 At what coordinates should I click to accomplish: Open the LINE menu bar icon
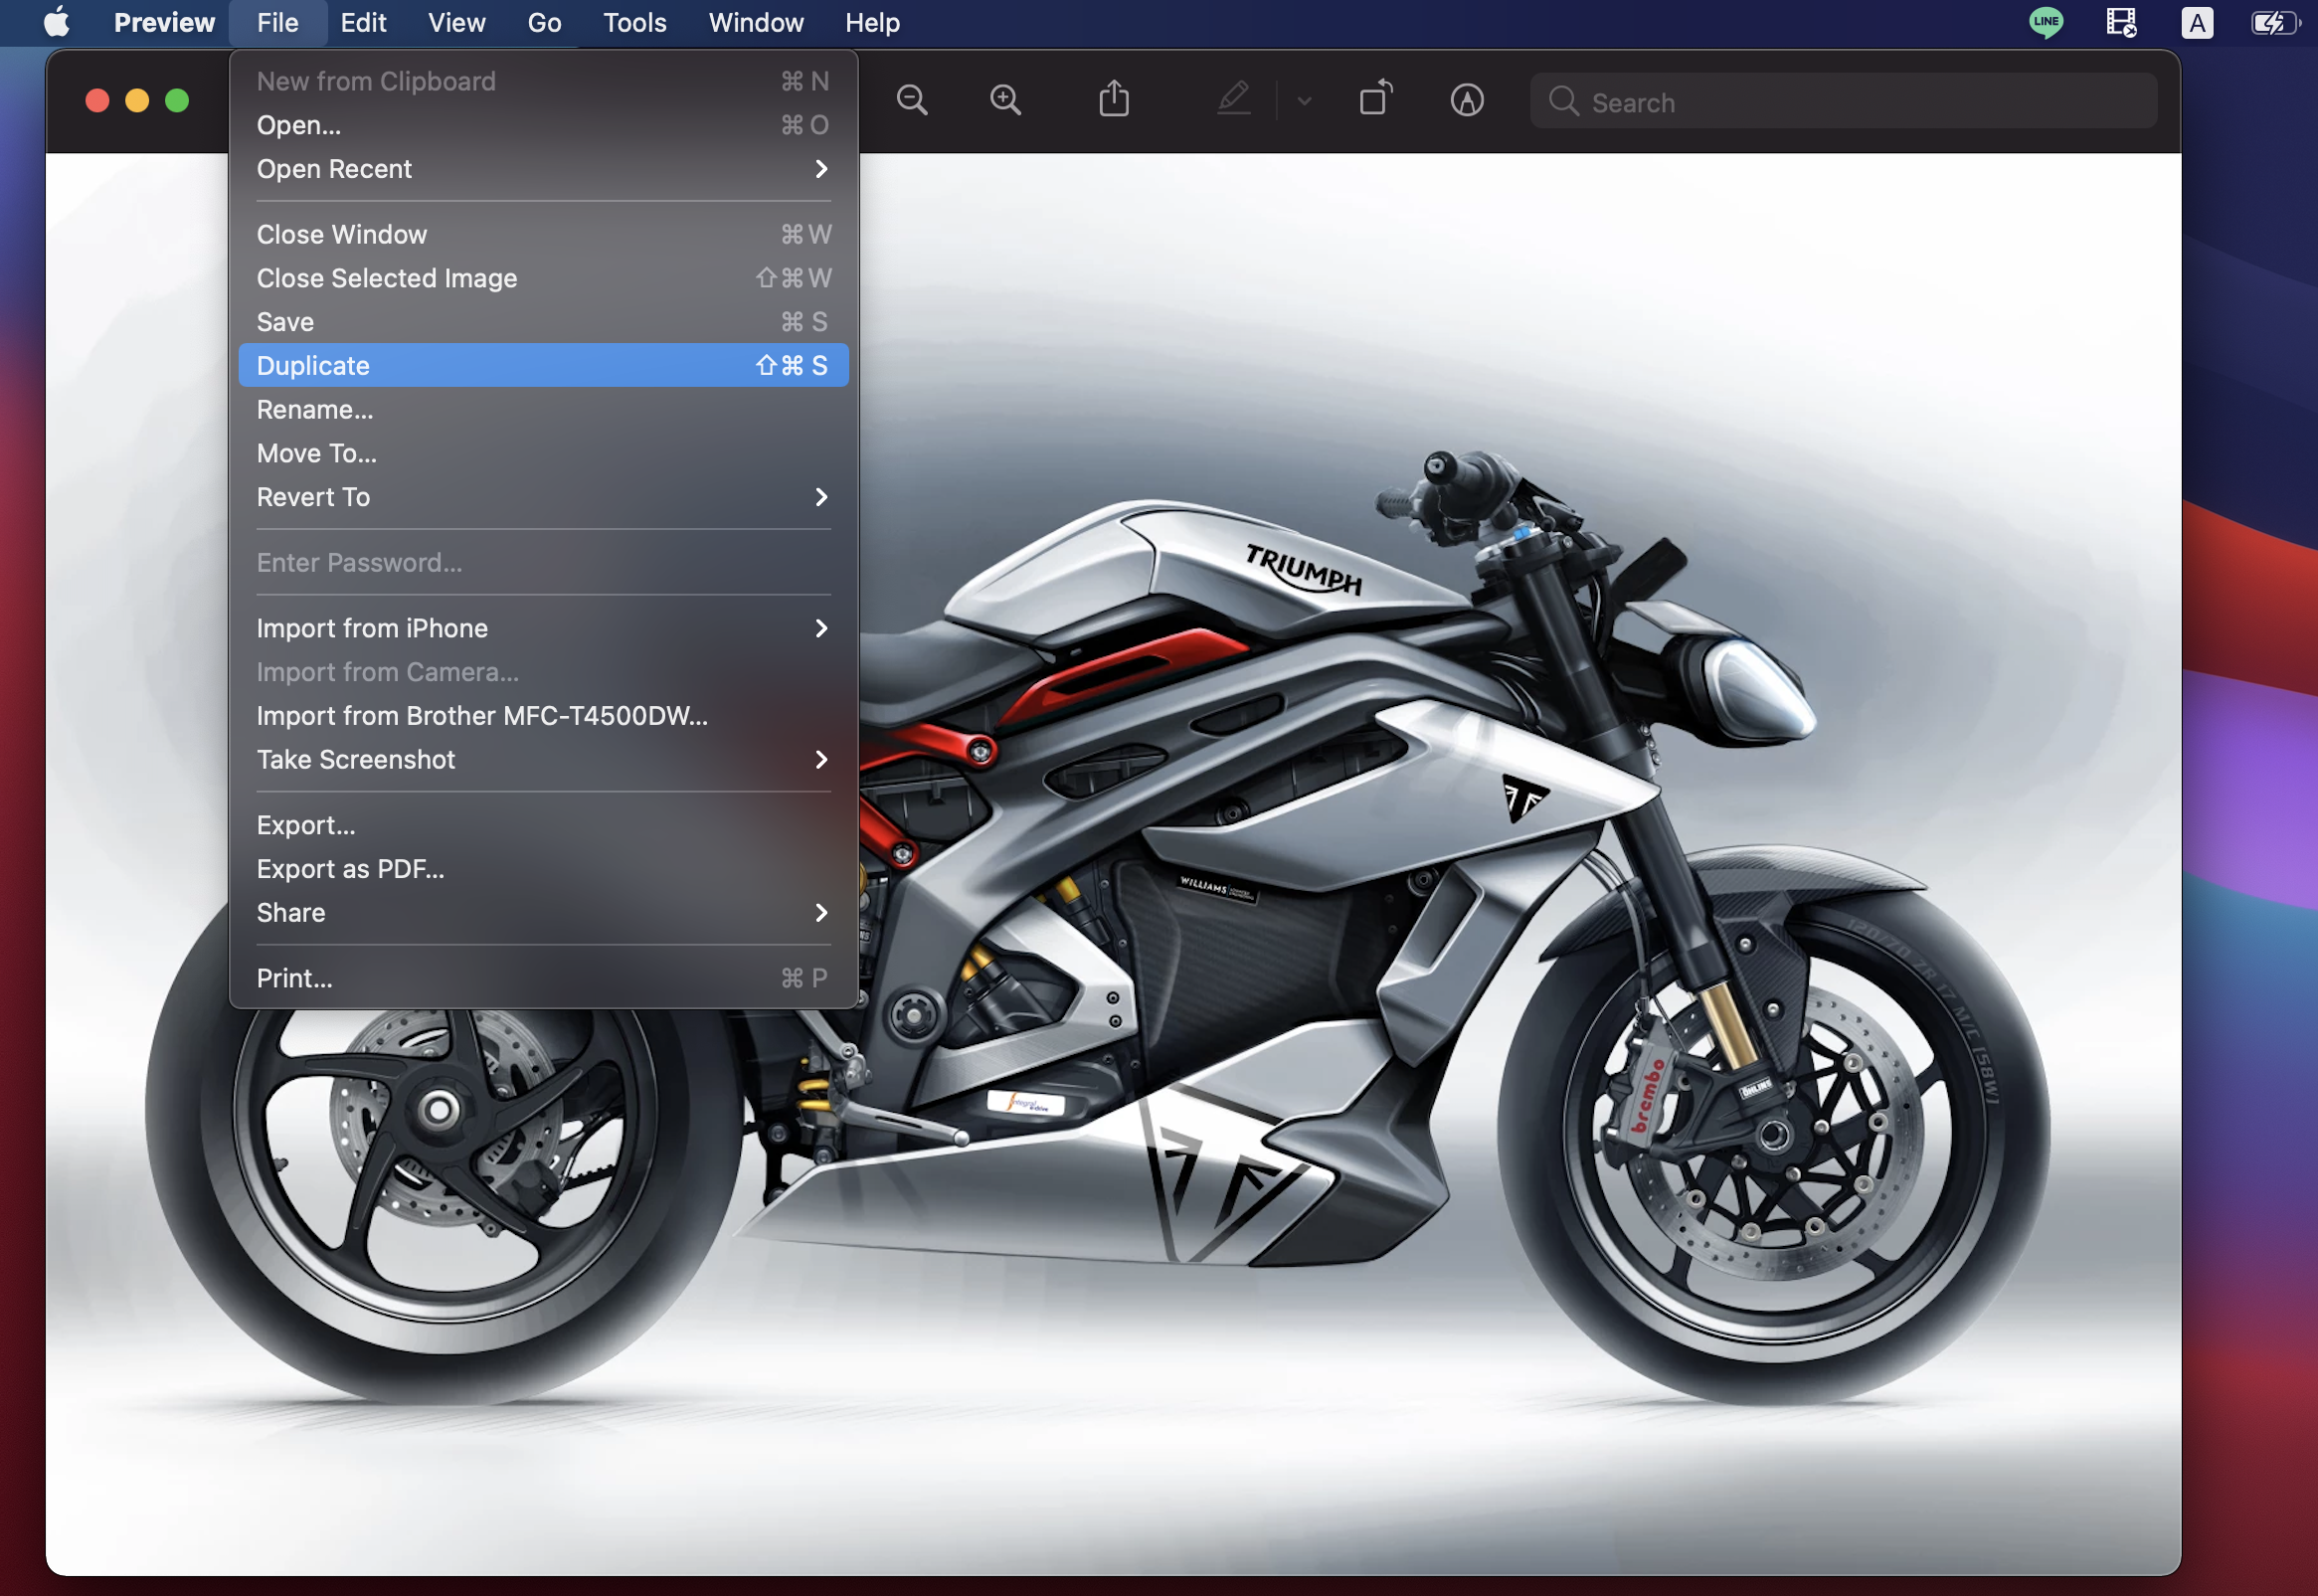(2046, 22)
